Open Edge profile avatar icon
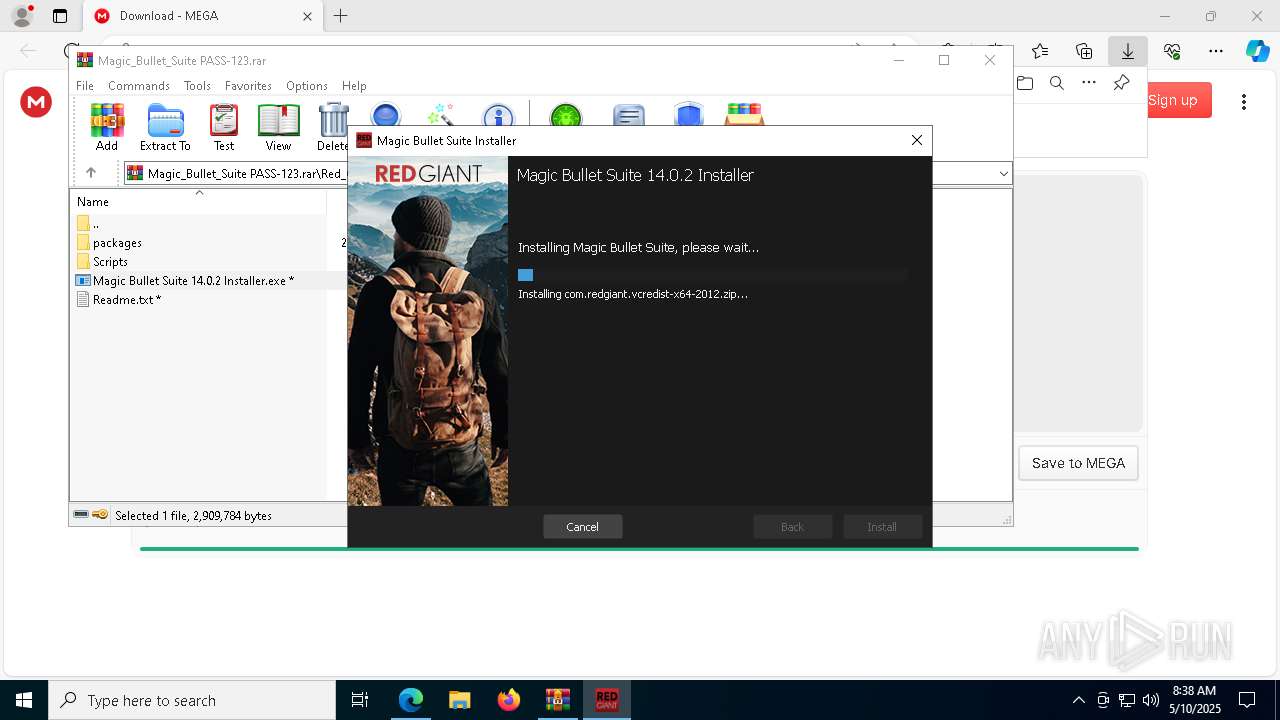 coord(22,16)
